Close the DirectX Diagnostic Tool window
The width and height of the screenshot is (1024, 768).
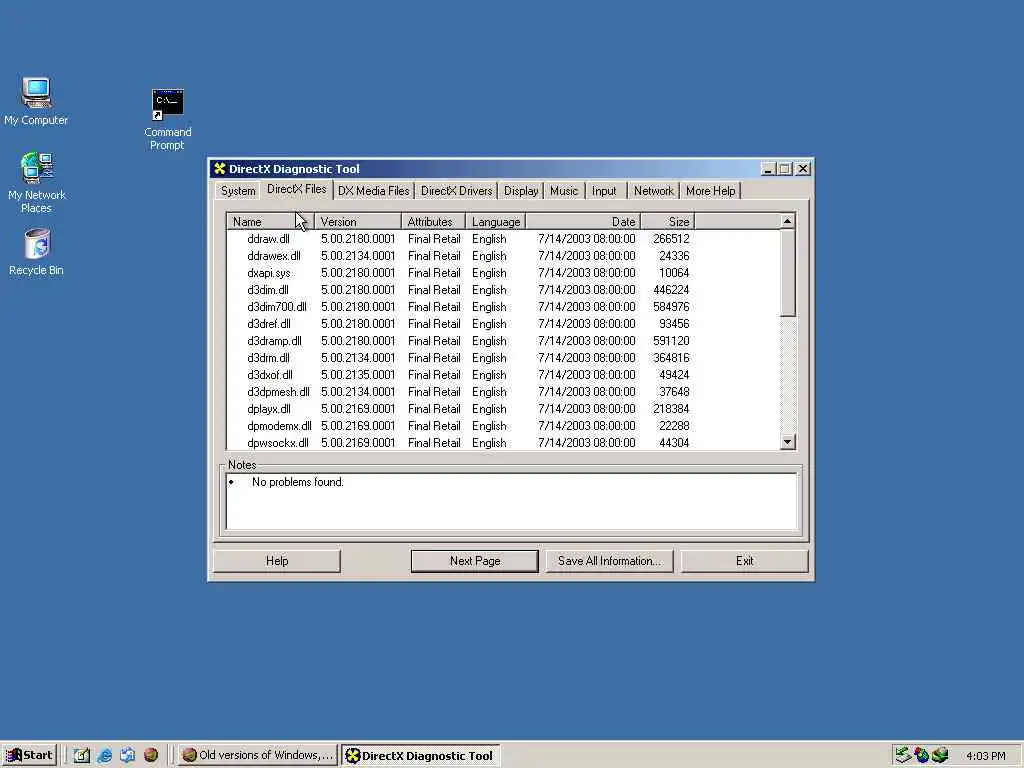coord(803,169)
